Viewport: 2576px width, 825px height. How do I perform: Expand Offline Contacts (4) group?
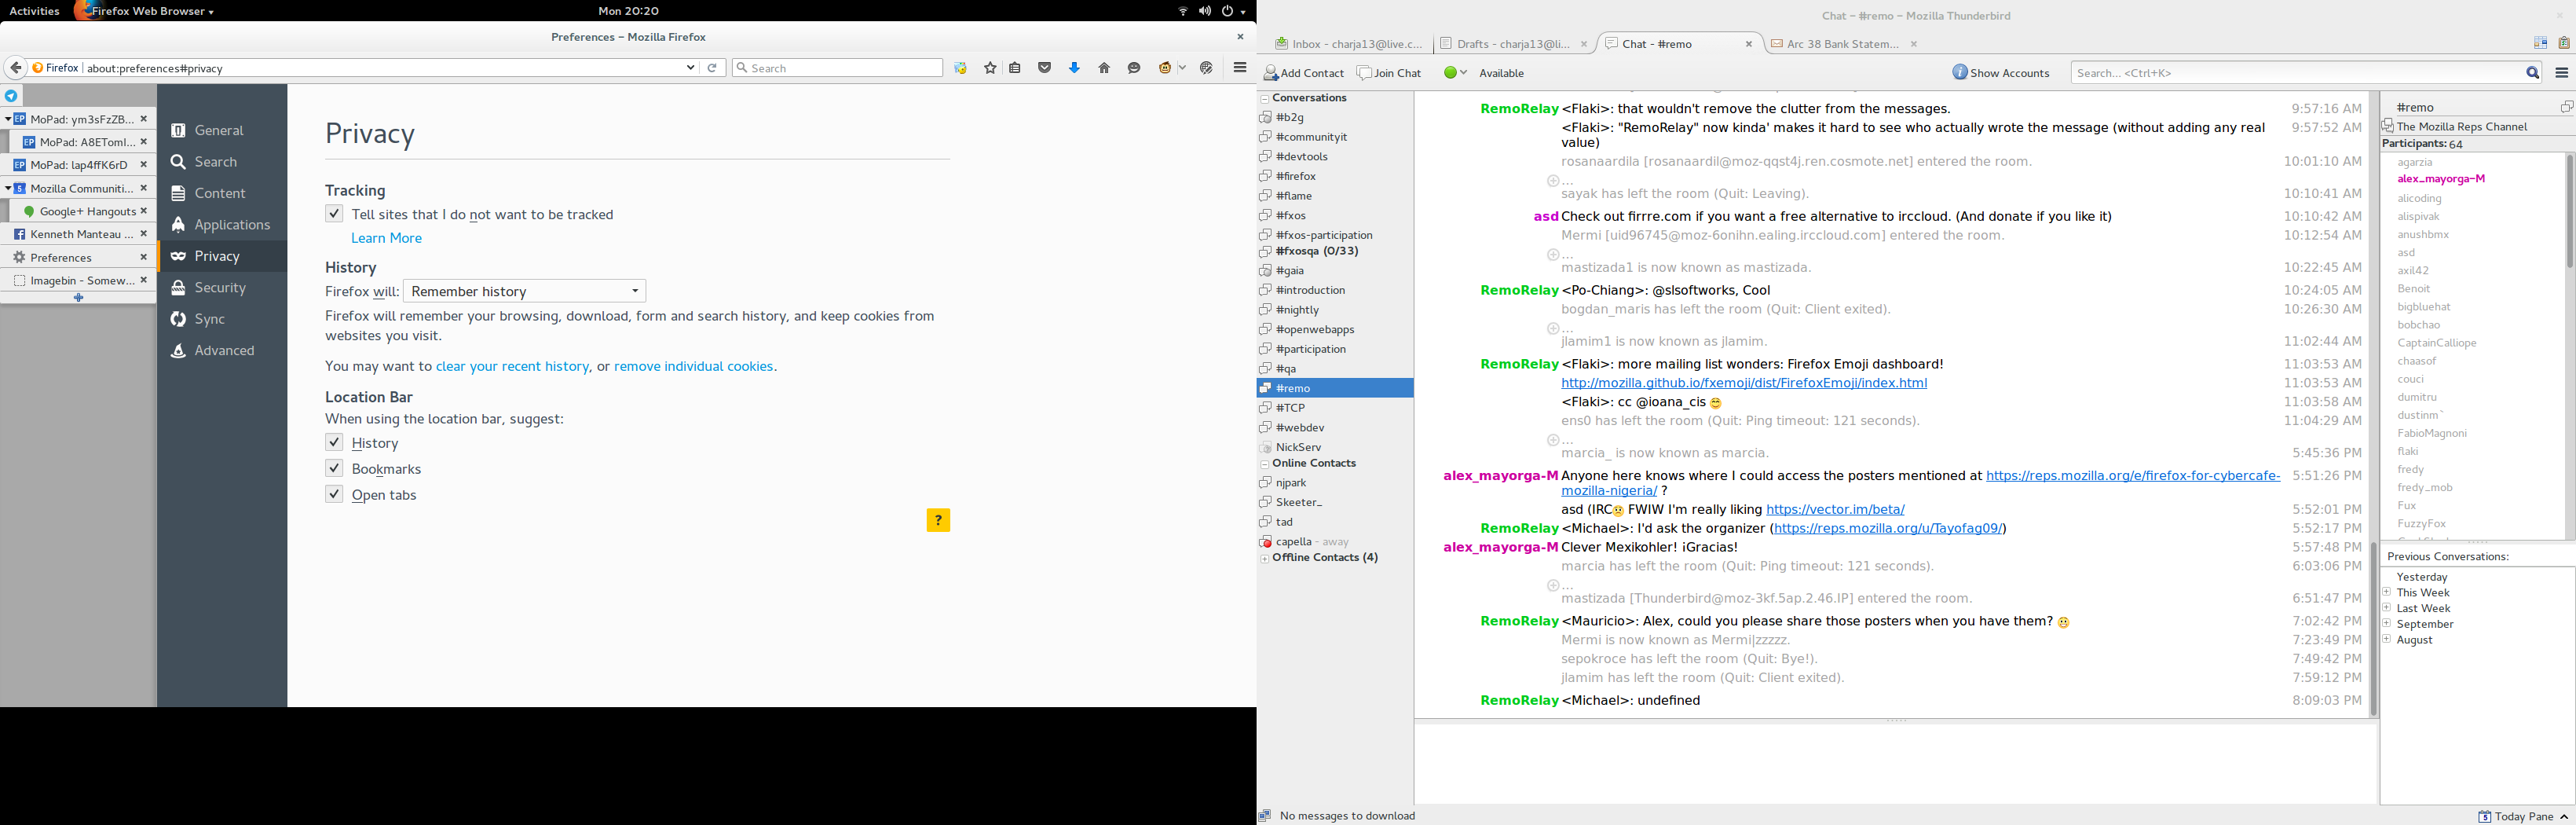pos(1265,558)
